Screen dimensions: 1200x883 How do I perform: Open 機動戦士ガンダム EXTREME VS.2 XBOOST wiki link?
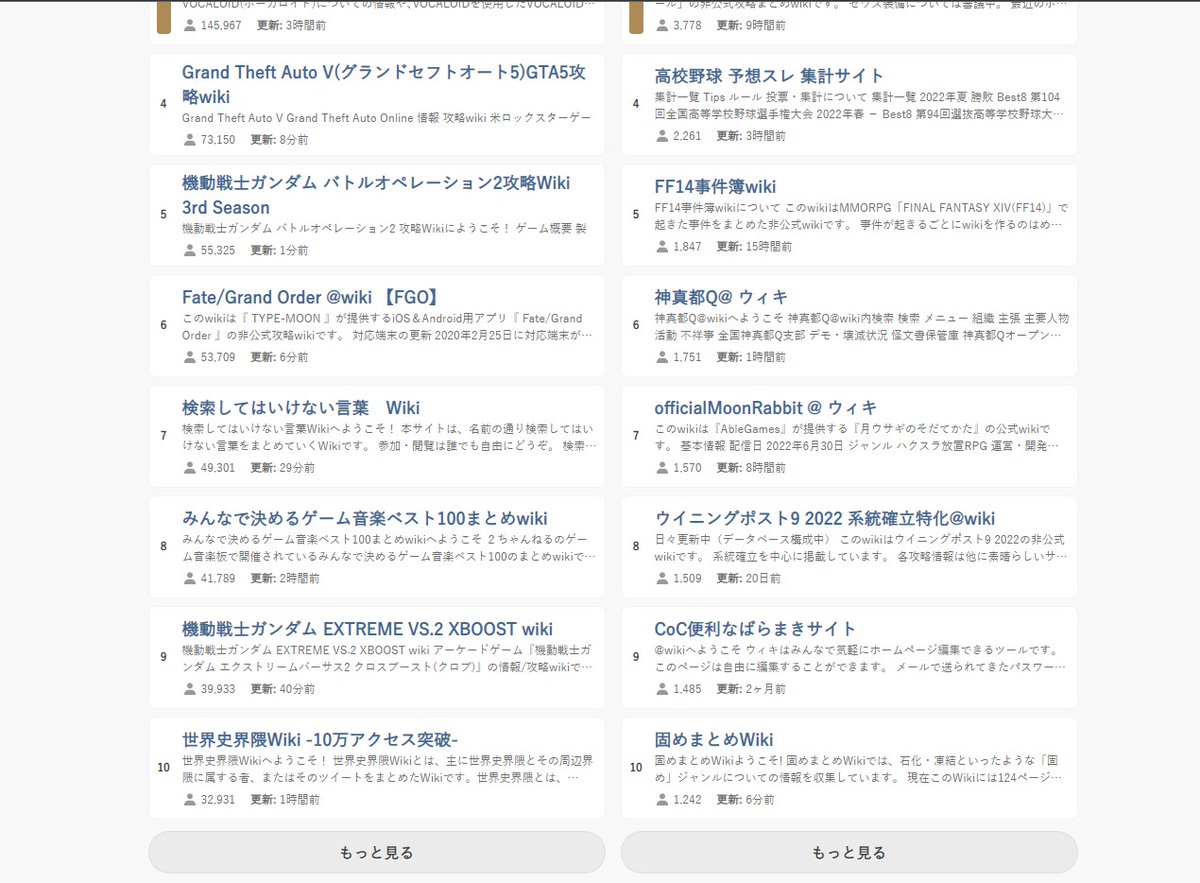coord(367,629)
